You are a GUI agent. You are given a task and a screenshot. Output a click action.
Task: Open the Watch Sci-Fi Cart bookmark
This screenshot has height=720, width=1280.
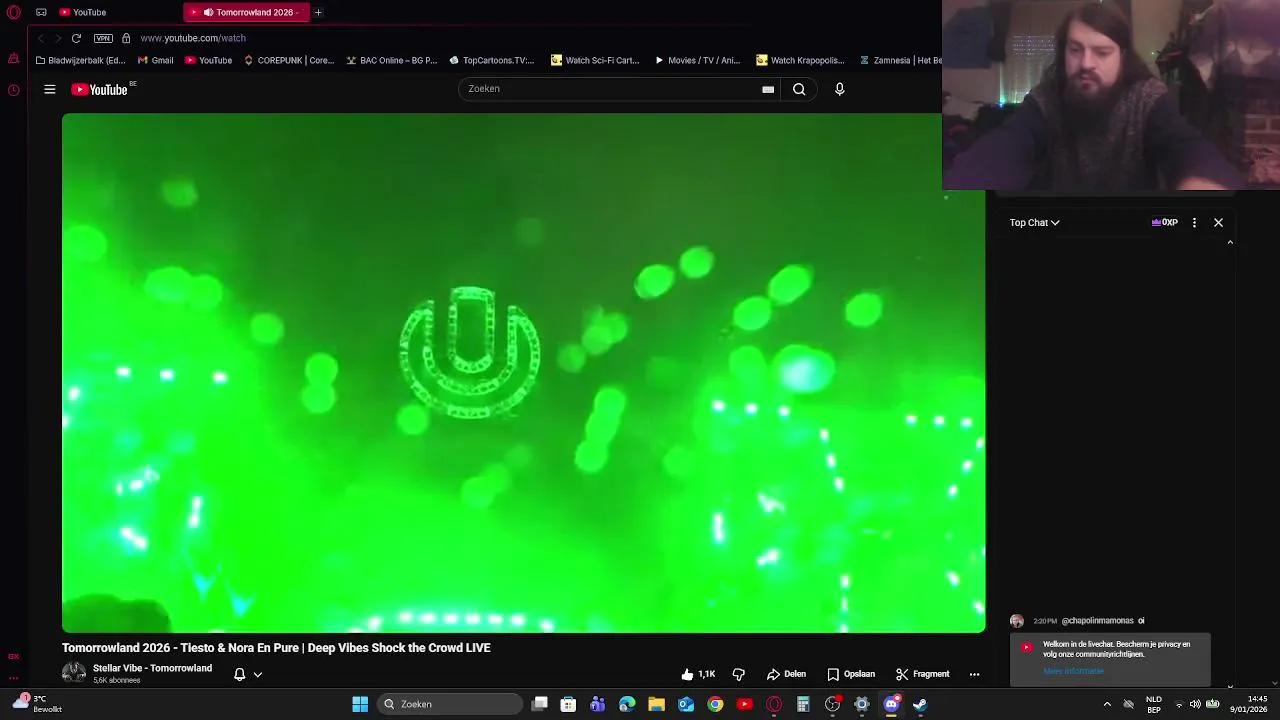coord(595,60)
